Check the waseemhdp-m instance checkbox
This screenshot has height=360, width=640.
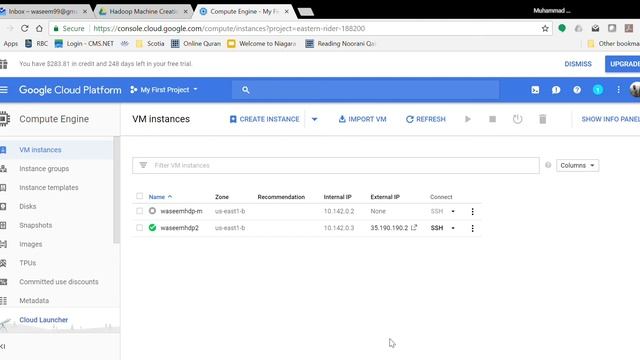tap(140, 211)
